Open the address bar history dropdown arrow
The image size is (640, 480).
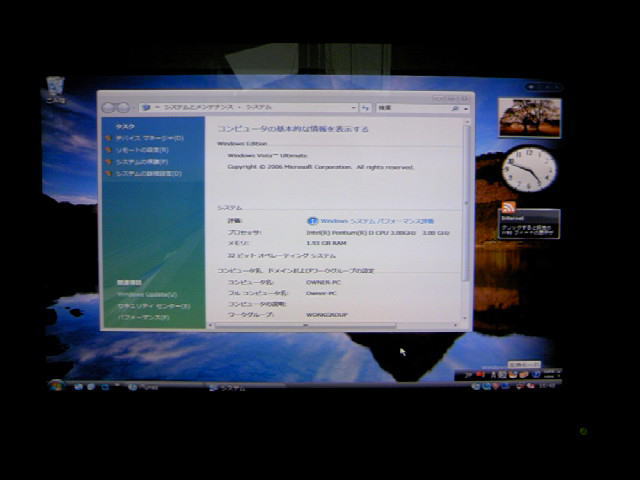353,108
